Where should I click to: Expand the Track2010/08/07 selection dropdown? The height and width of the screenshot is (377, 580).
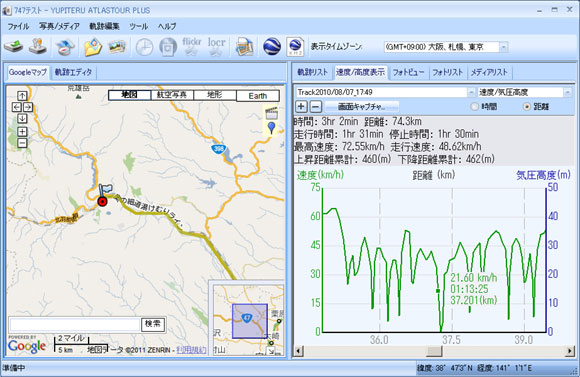pos(471,92)
